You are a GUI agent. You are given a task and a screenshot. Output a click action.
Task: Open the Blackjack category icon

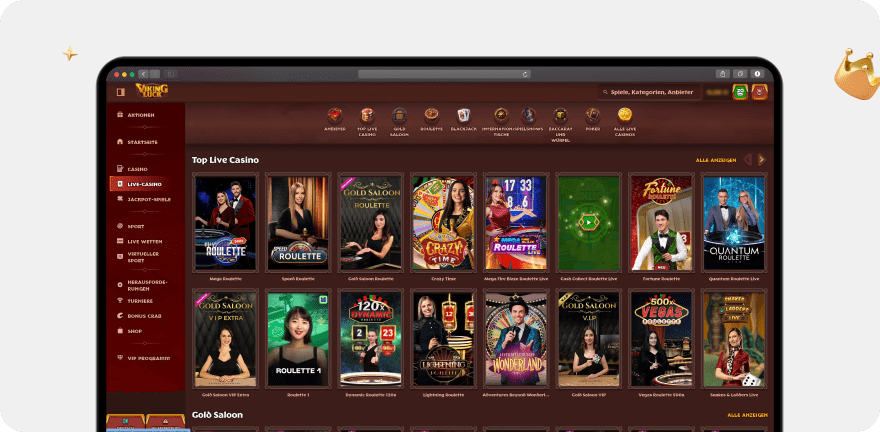coord(463,116)
